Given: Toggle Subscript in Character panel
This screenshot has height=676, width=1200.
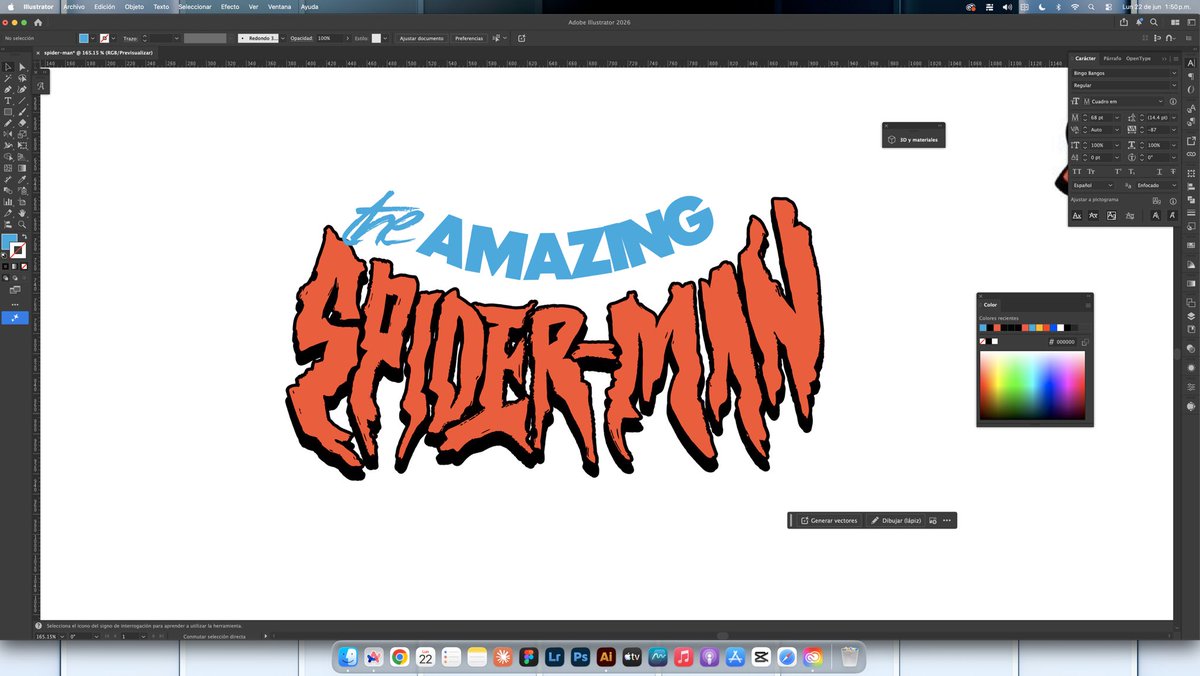Looking at the screenshot, I should pyautogui.click(x=1132, y=172).
